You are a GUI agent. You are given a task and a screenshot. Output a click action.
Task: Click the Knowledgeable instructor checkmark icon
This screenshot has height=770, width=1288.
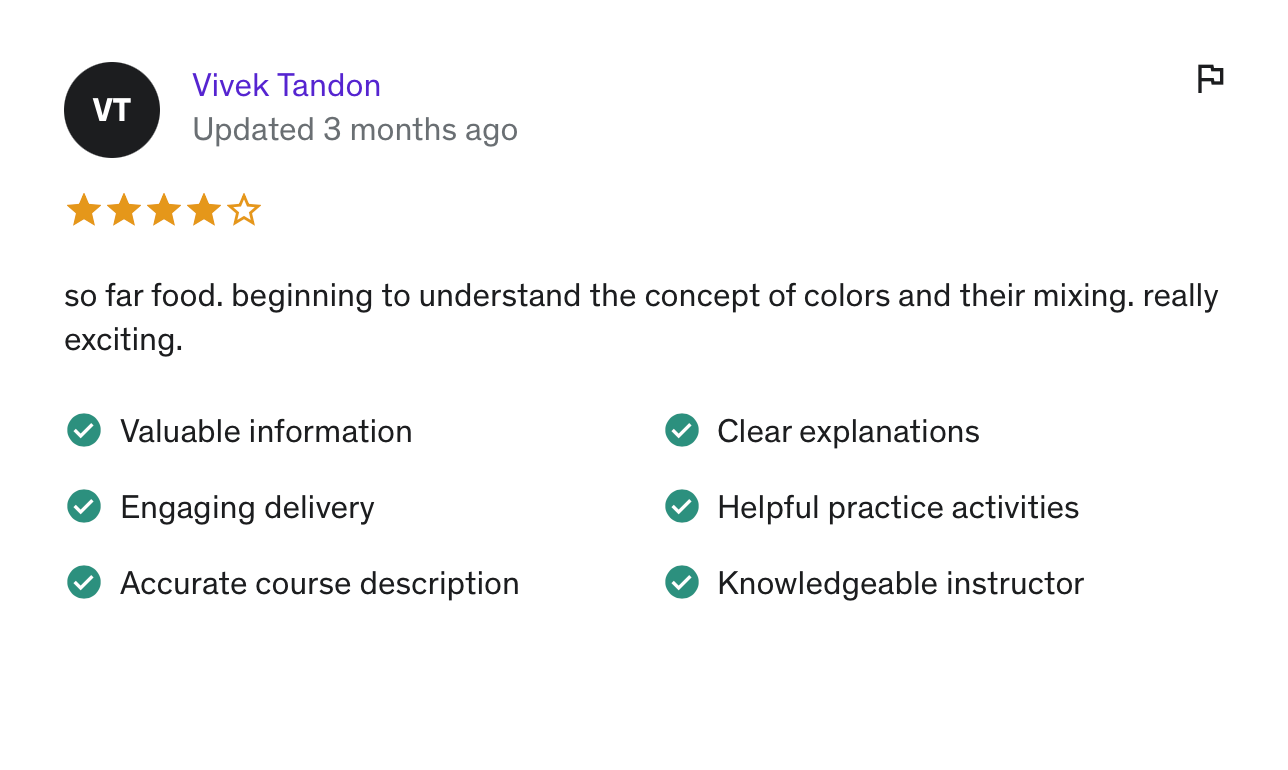click(x=682, y=583)
